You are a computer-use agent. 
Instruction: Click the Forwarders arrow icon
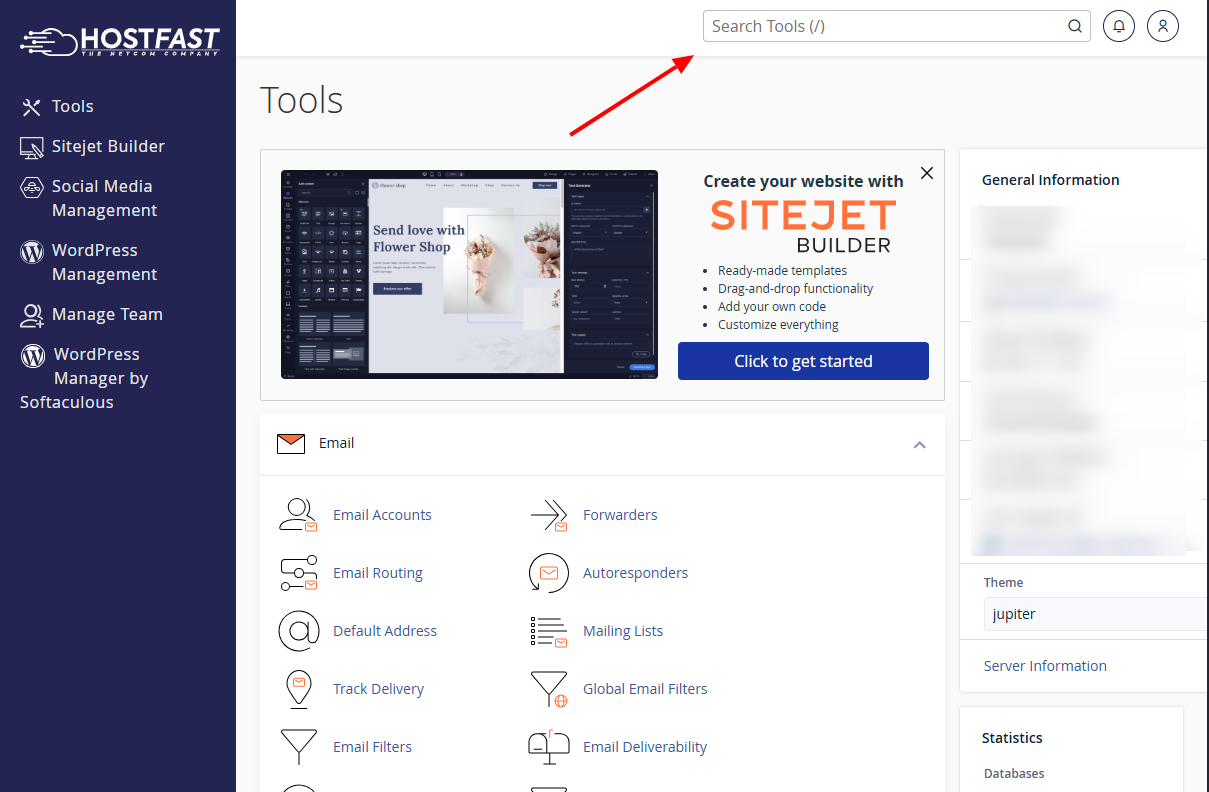[x=549, y=515]
